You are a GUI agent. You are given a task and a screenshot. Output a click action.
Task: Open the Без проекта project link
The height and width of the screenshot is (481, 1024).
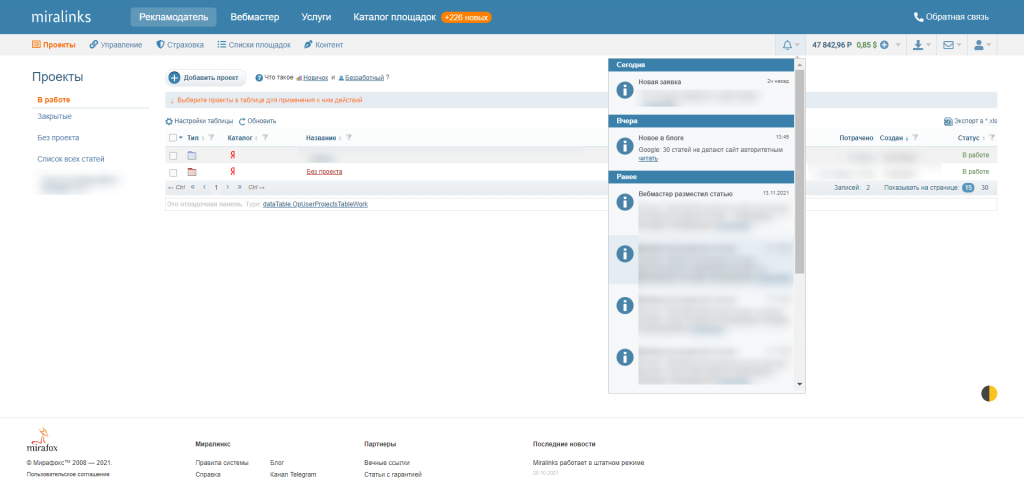(x=324, y=172)
